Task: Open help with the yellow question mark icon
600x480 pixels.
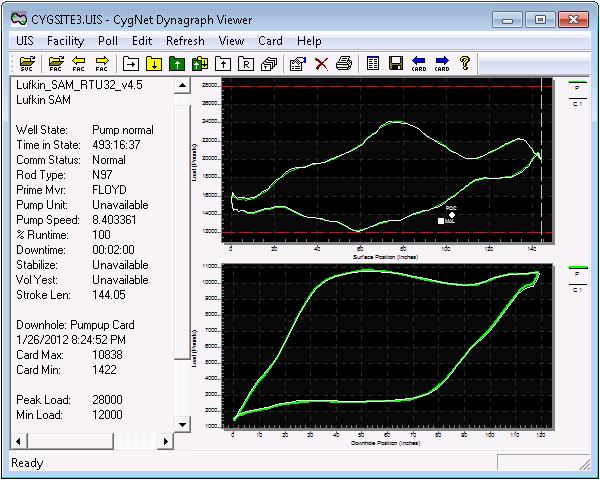Action: [x=465, y=63]
